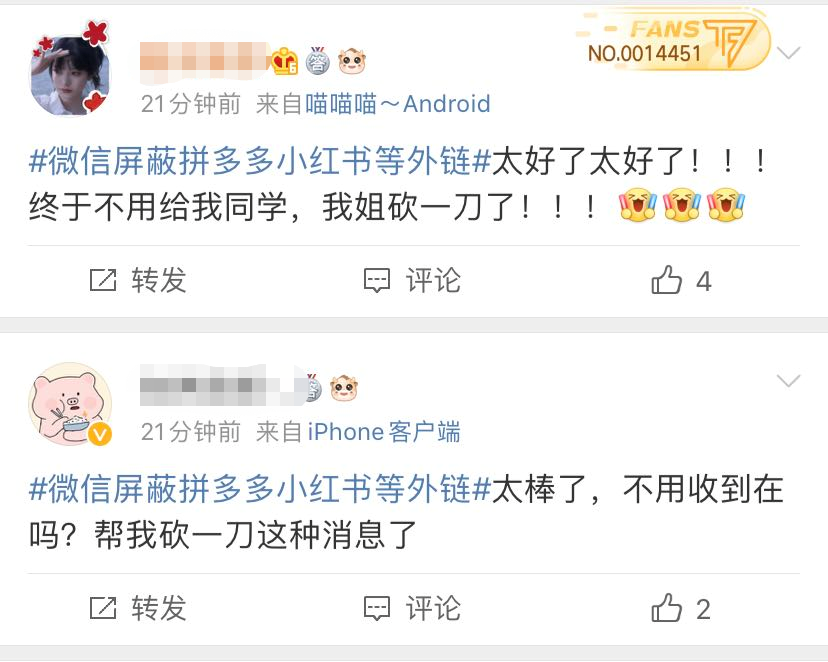
Task: Open the pink pig avatar profile
Action: (x=70, y=404)
